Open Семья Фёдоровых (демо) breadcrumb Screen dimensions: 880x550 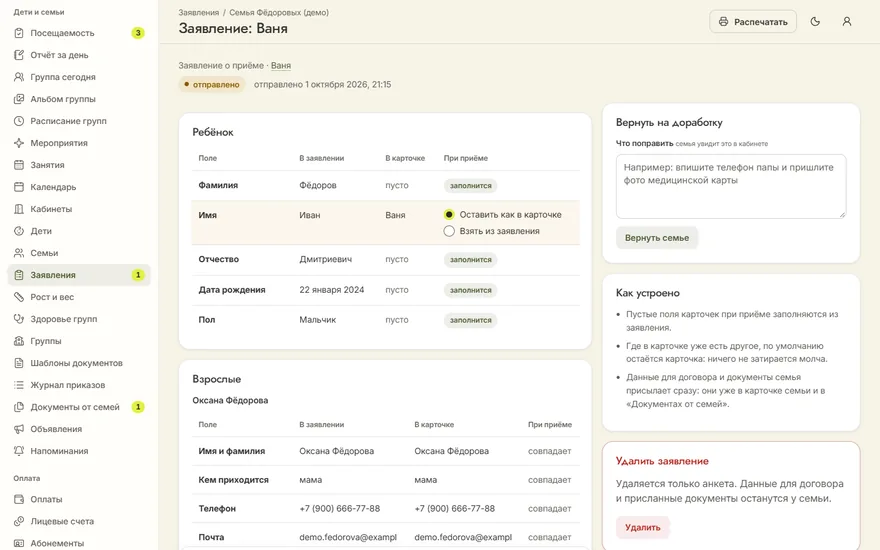pyautogui.click(x=279, y=12)
